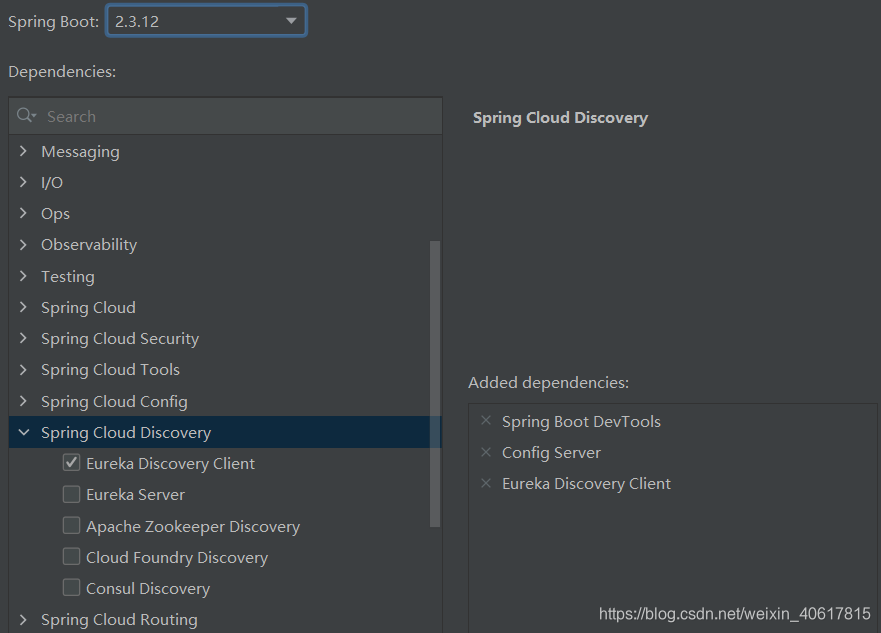Viewport: 881px width, 633px height.
Task: Select the Spring Cloud Security row label
Action: coord(120,339)
